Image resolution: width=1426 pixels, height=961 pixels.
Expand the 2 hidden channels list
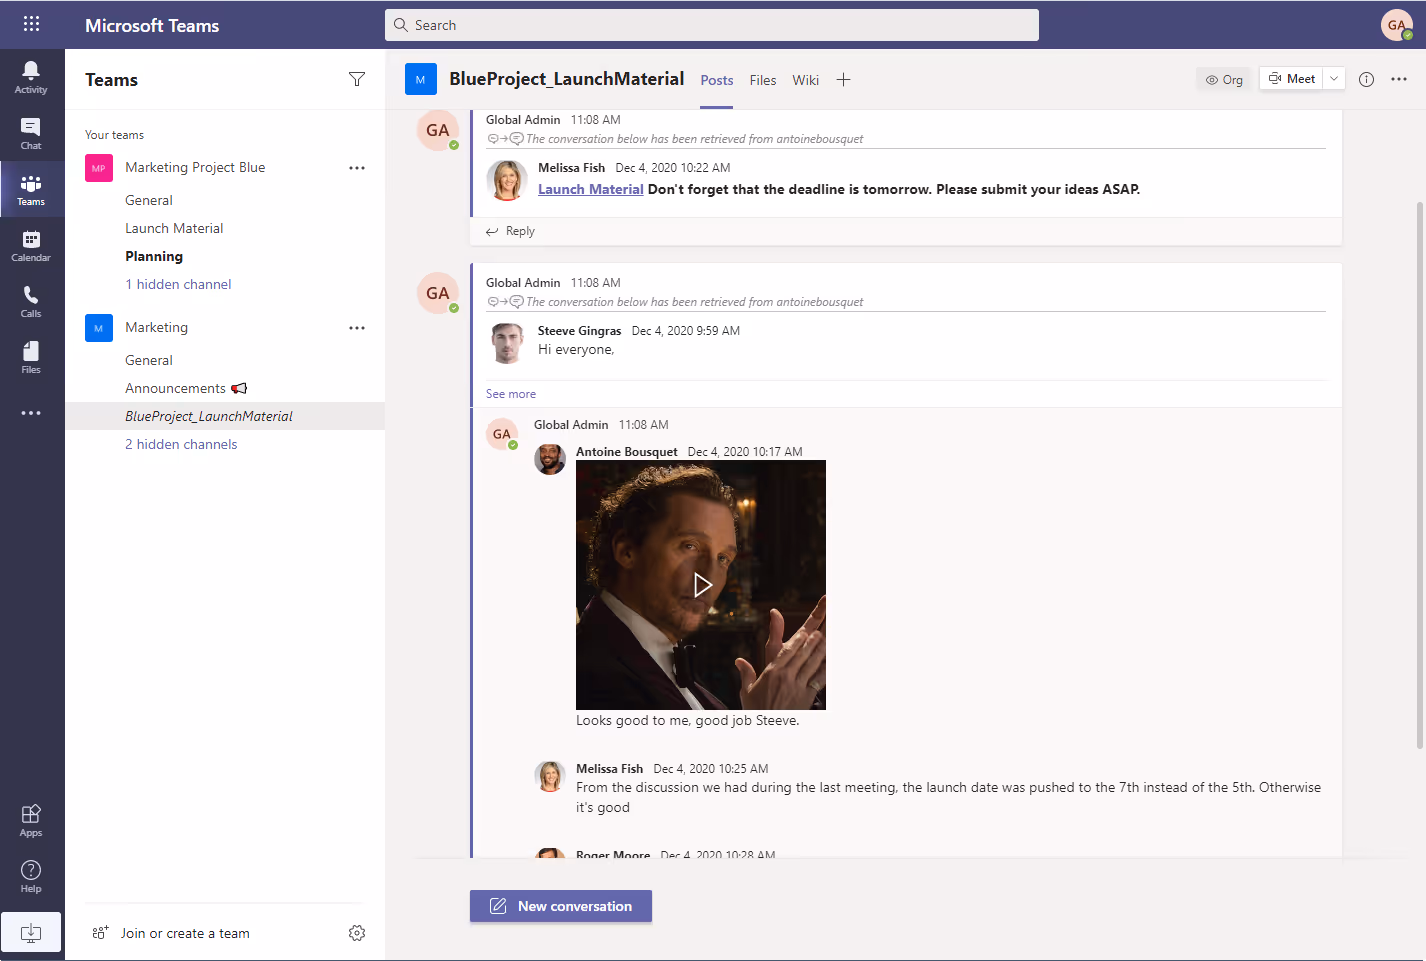click(x=181, y=444)
